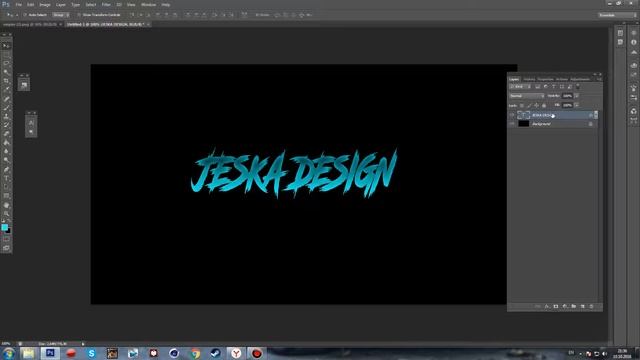Toggle Lock transparent pixels
The width and height of the screenshot is (640, 360).
click(x=522, y=105)
